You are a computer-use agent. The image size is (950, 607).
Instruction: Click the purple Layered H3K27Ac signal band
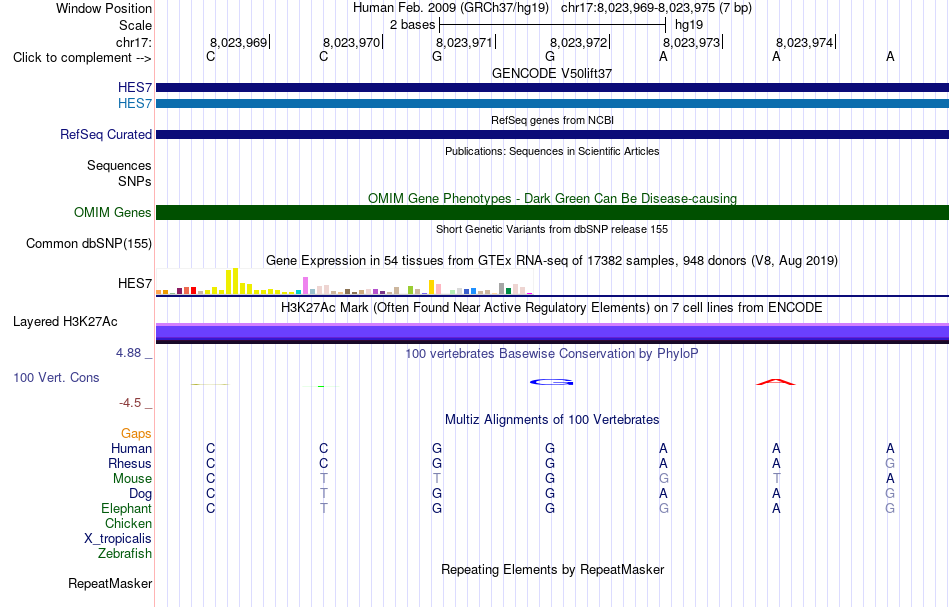coord(552,333)
